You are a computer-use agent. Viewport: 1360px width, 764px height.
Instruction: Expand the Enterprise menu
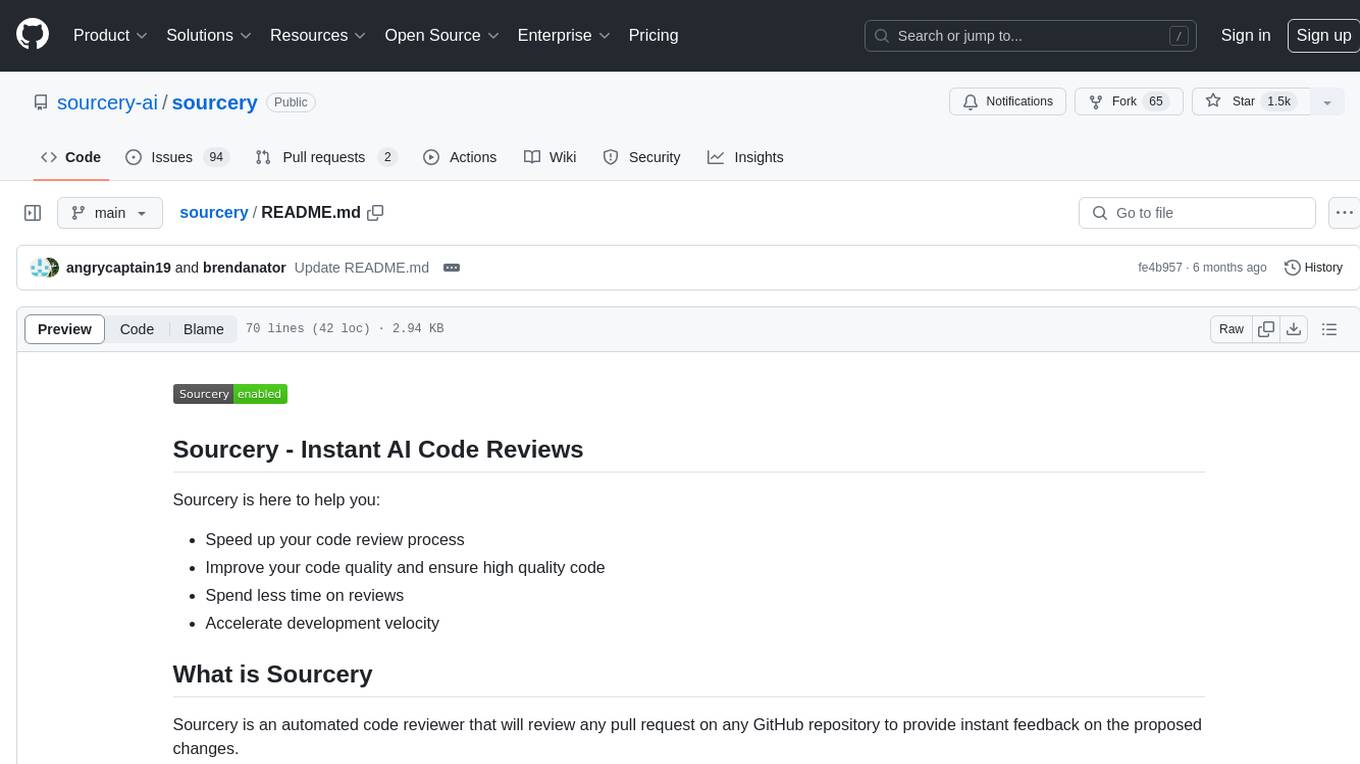564,35
